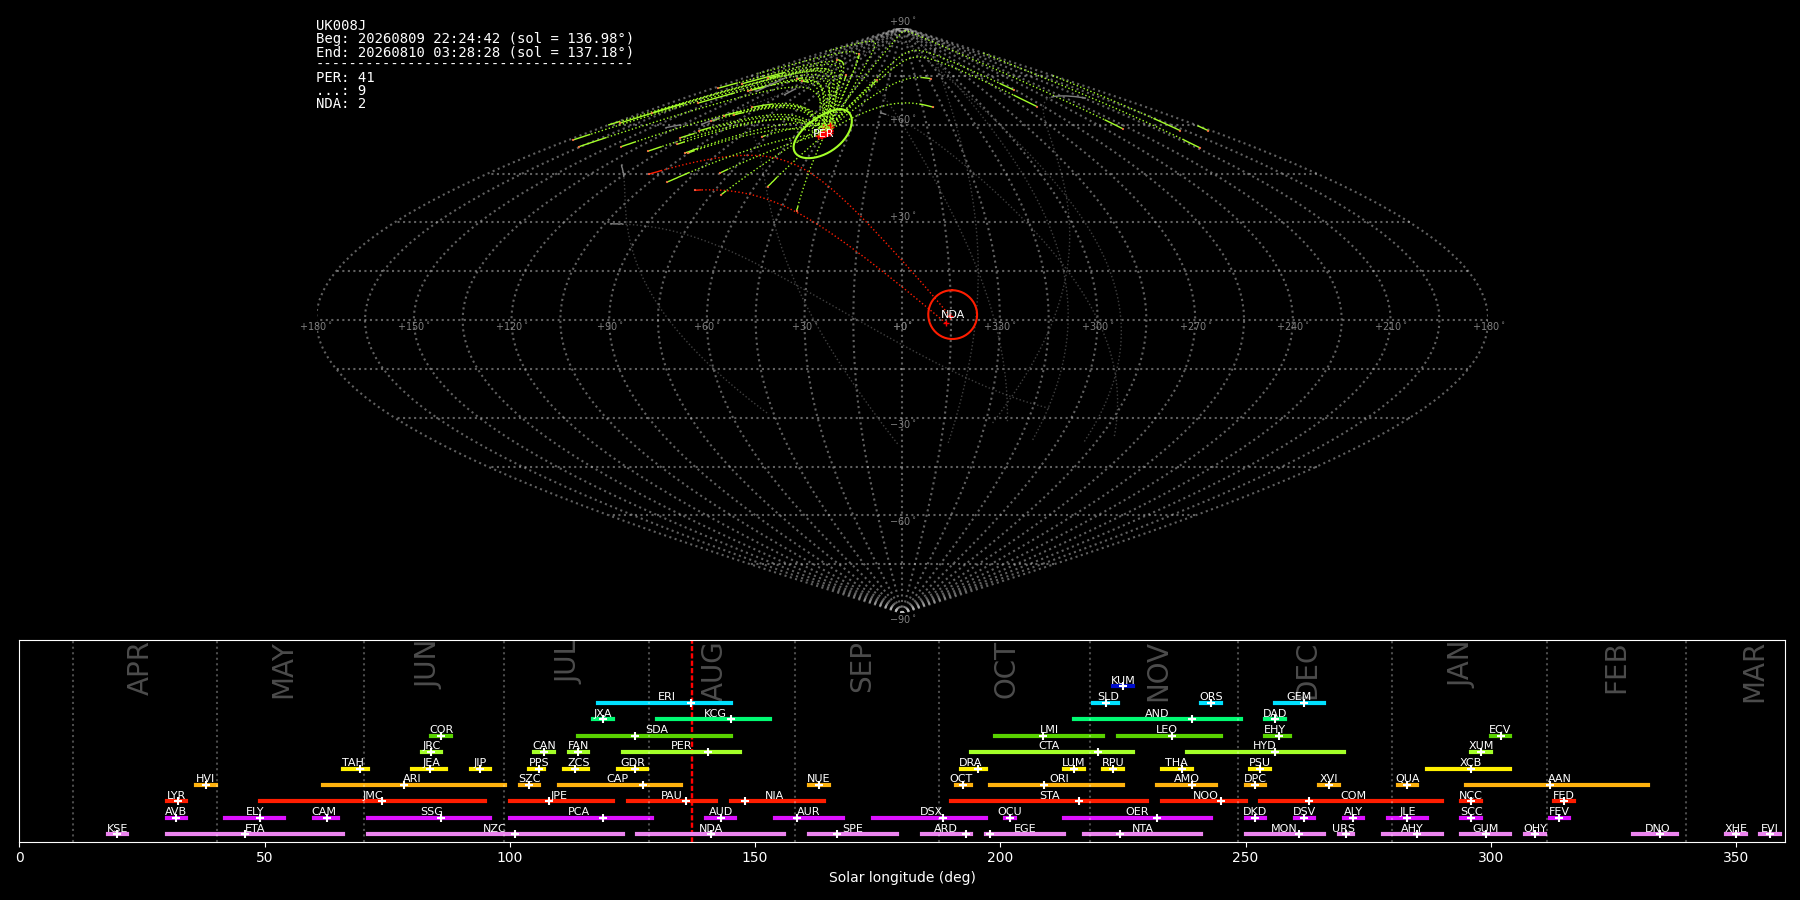This screenshot has width=1800, height=900.
Task: Click the NDA bar in the timeline
Action: coord(710,834)
